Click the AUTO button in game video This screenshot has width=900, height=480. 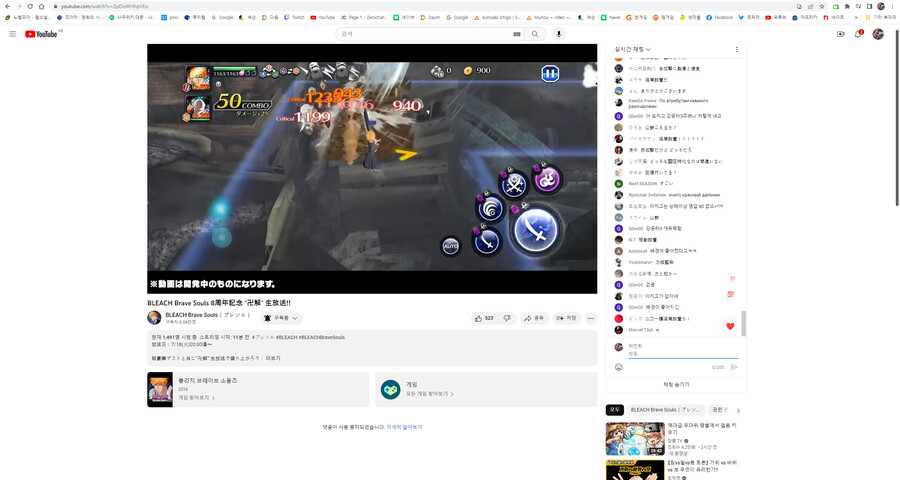(451, 246)
